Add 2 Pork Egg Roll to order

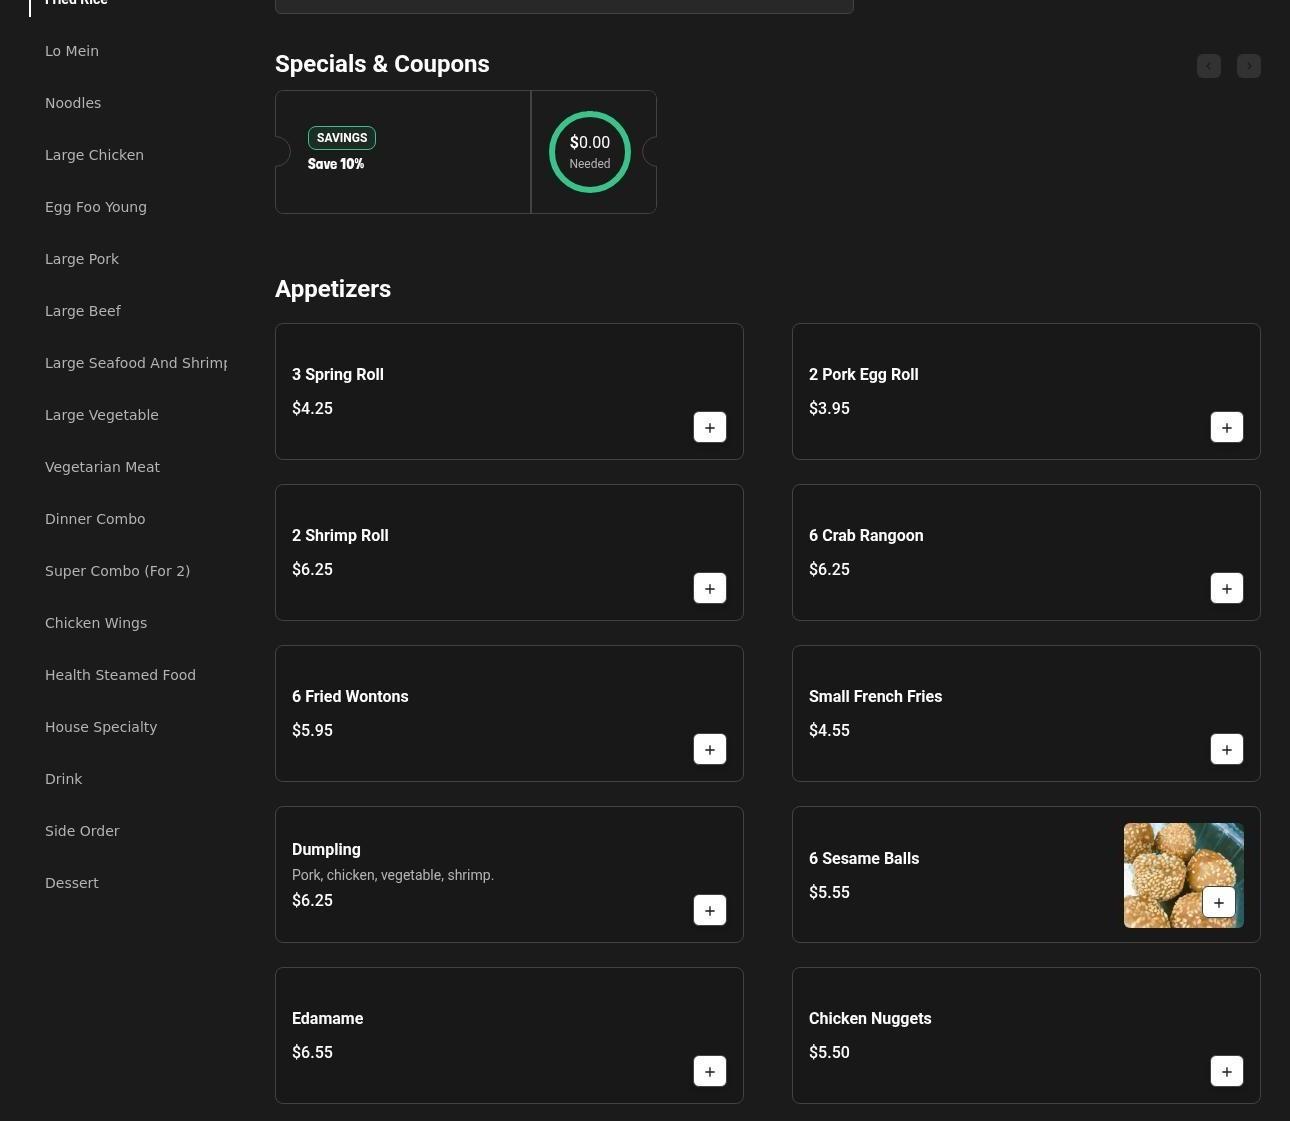tap(1226, 428)
